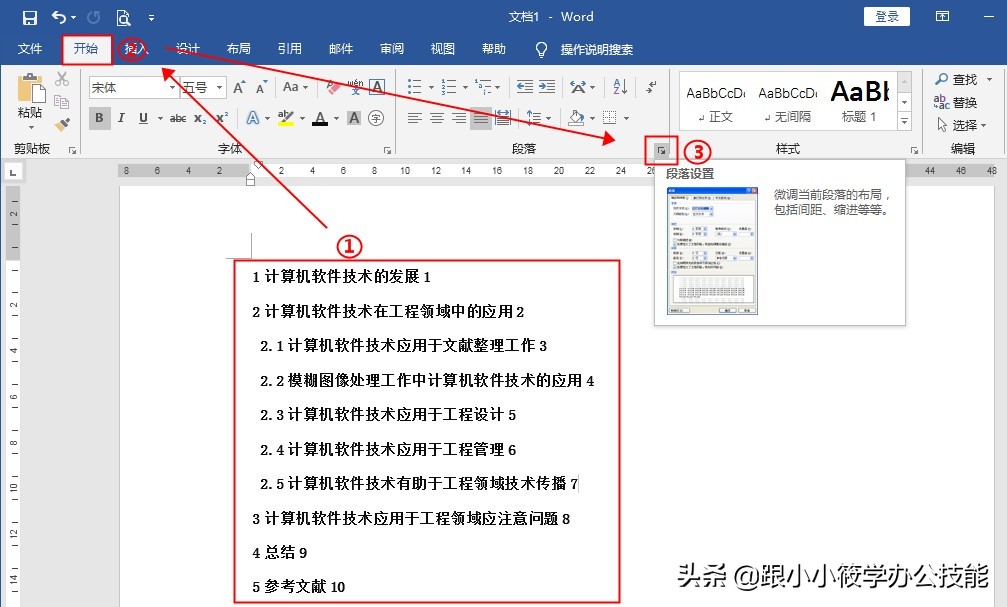The image size is (1007, 607).
Task: Open the 五号 font size dropdown
Action: pyautogui.click(x=219, y=85)
